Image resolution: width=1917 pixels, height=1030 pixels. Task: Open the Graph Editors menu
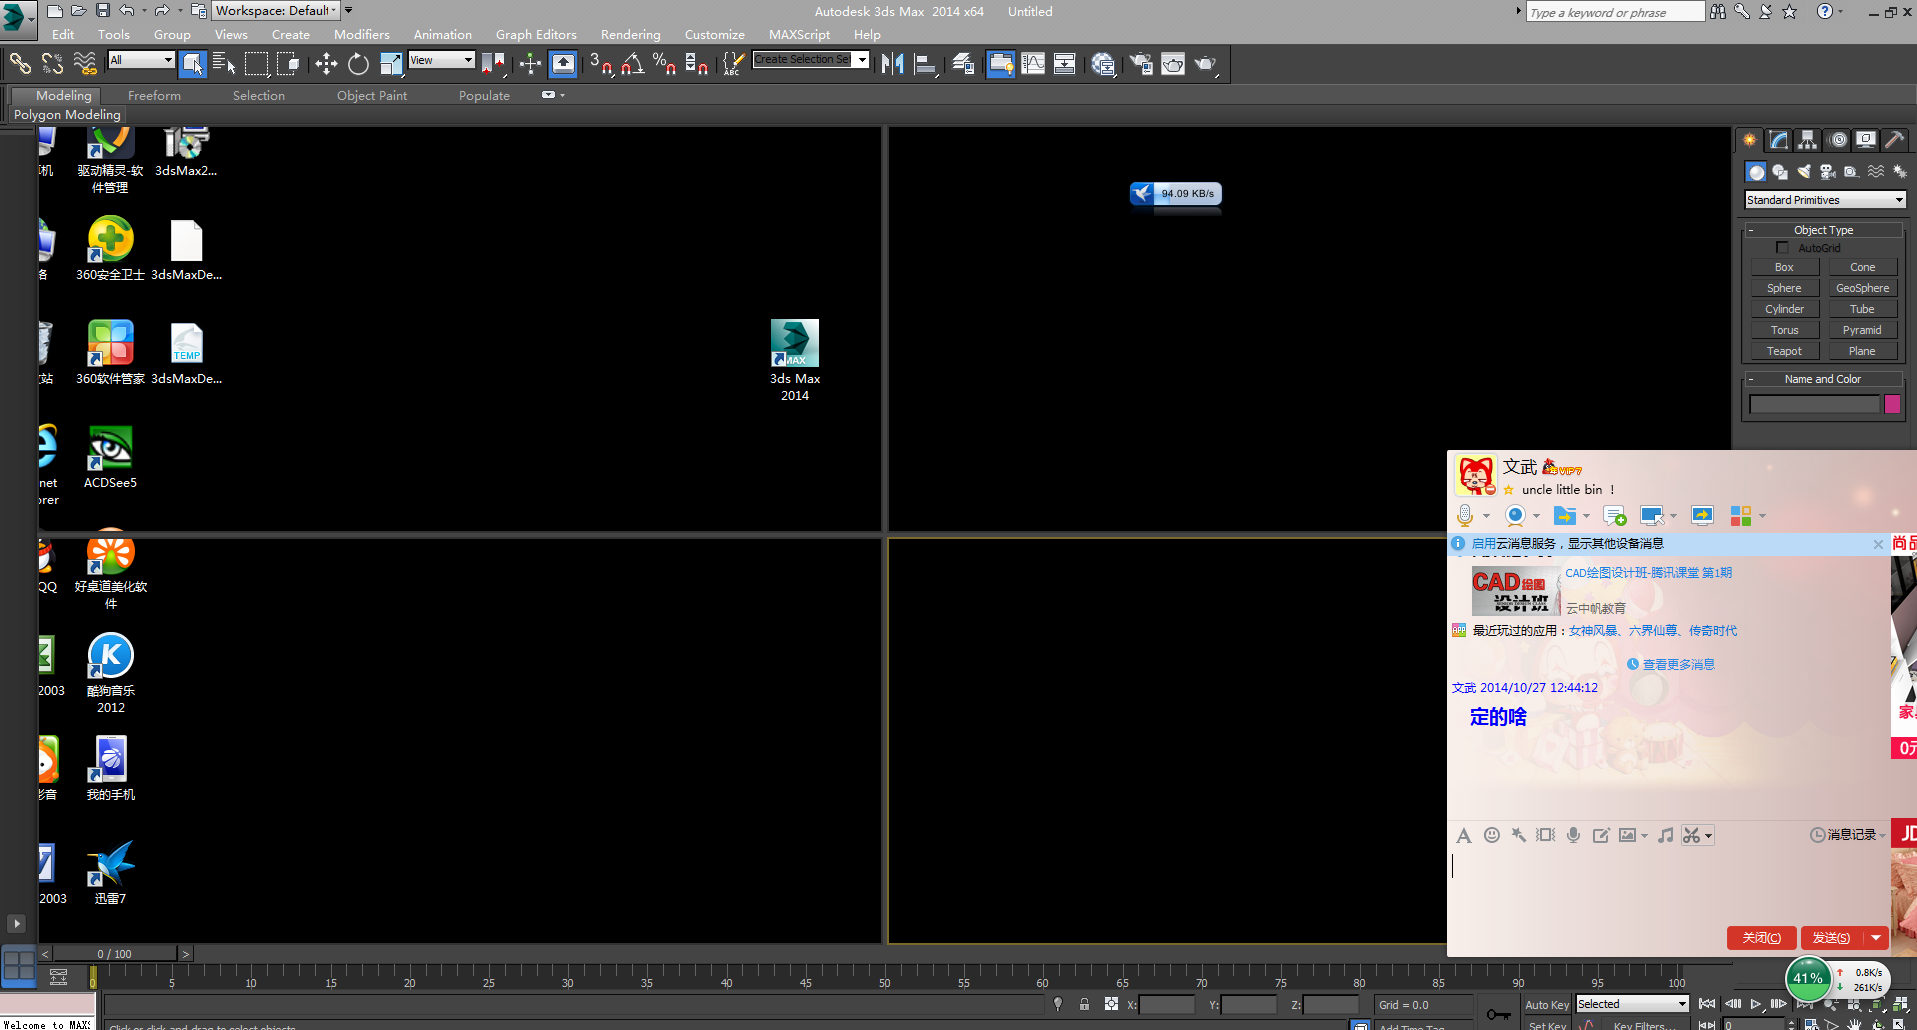point(536,35)
